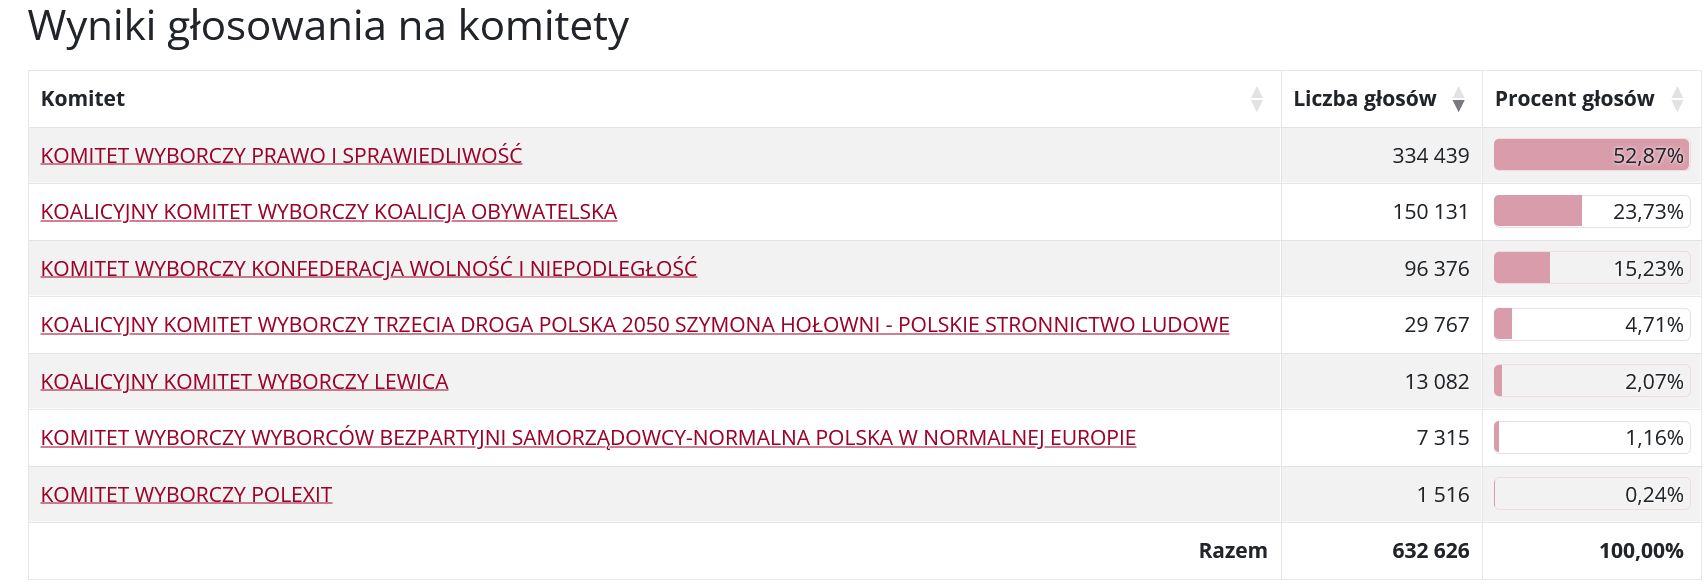Viewport: 1705px width, 585px height.
Task: Click the 23,73% percentage bar
Action: [1591, 212]
